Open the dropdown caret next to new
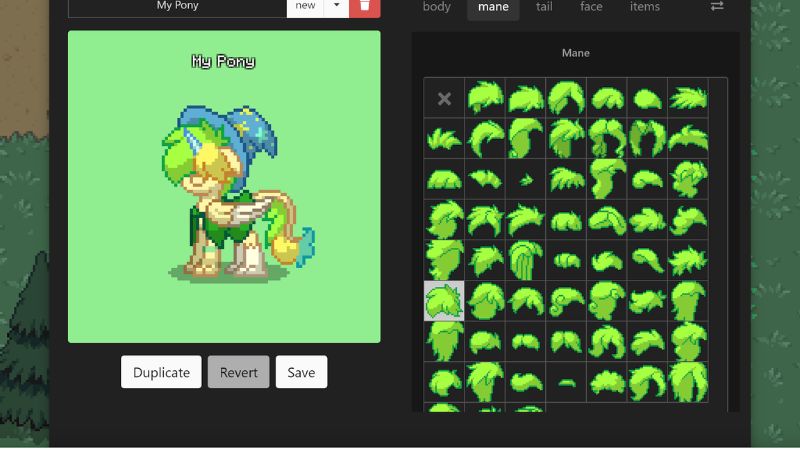The height and width of the screenshot is (450, 800). tap(336, 6)
